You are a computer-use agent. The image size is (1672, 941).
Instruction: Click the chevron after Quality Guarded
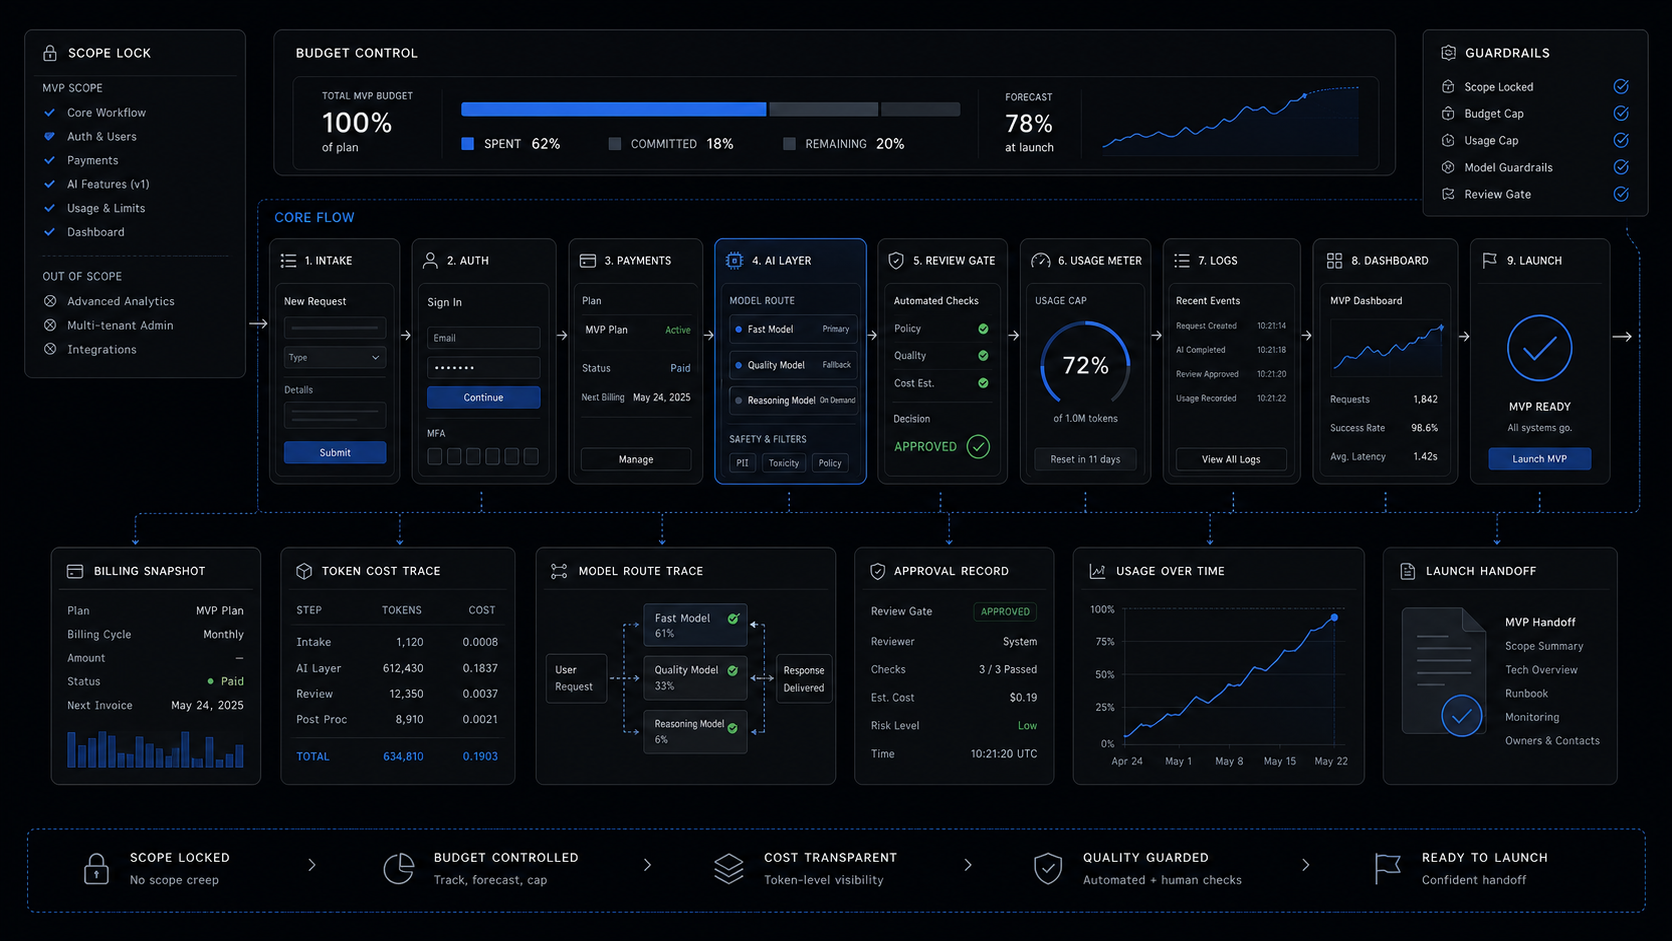click(1305, 865)
